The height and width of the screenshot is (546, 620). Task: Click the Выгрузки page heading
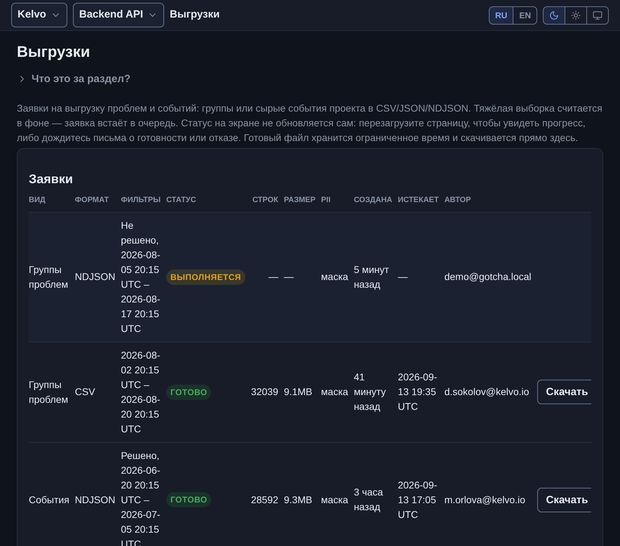(x=53, y=52)
